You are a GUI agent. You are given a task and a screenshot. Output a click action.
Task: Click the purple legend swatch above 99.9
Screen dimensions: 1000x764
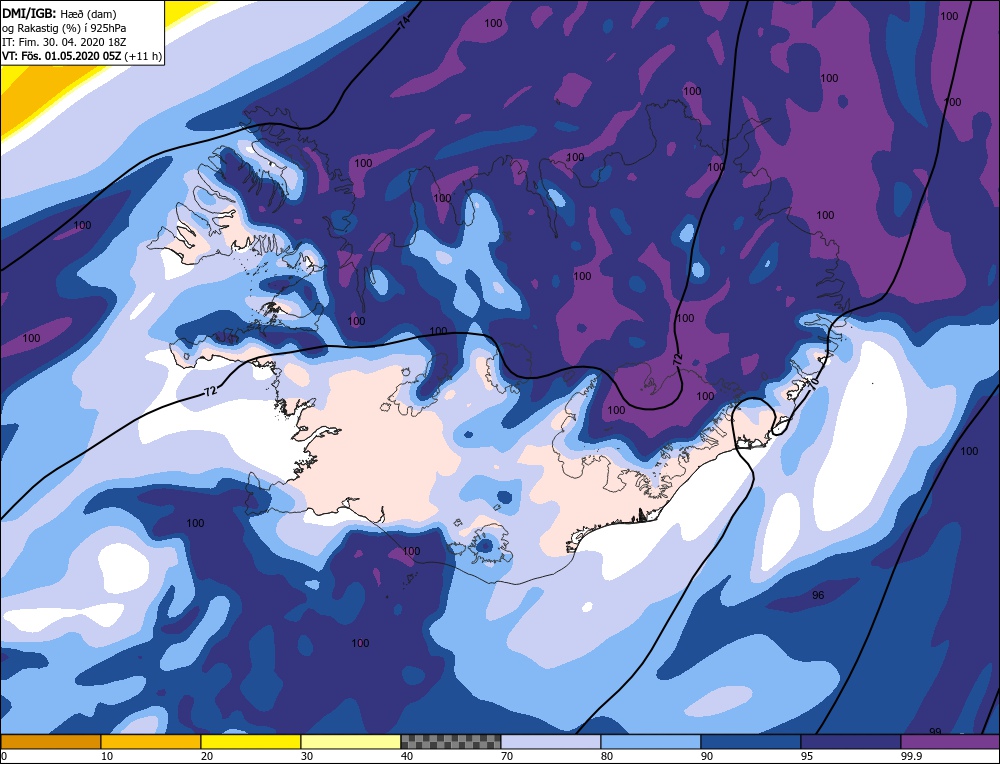[950, 741]
